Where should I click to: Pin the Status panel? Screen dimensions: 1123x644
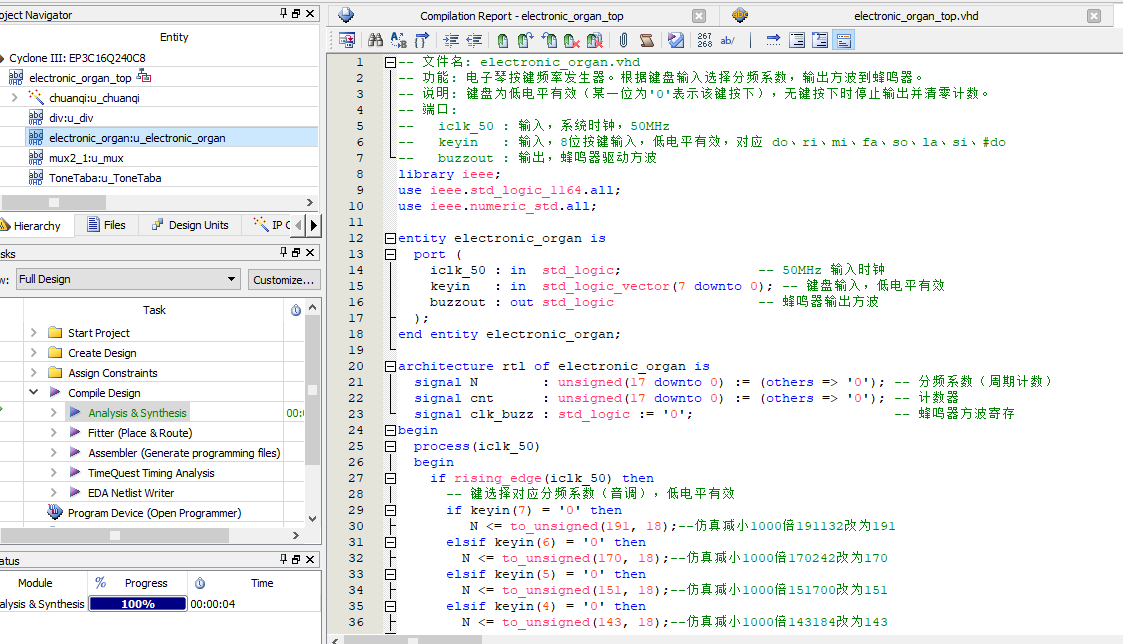click(x=284, y=559)
